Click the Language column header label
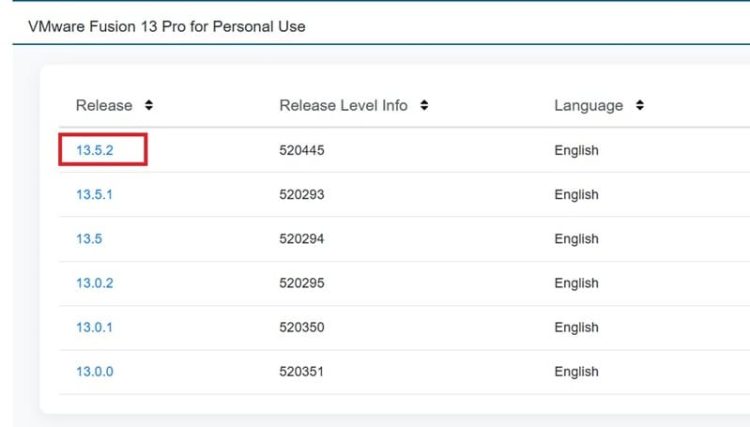The width and height of the screenshot is (750, 427). click(588, 105)
